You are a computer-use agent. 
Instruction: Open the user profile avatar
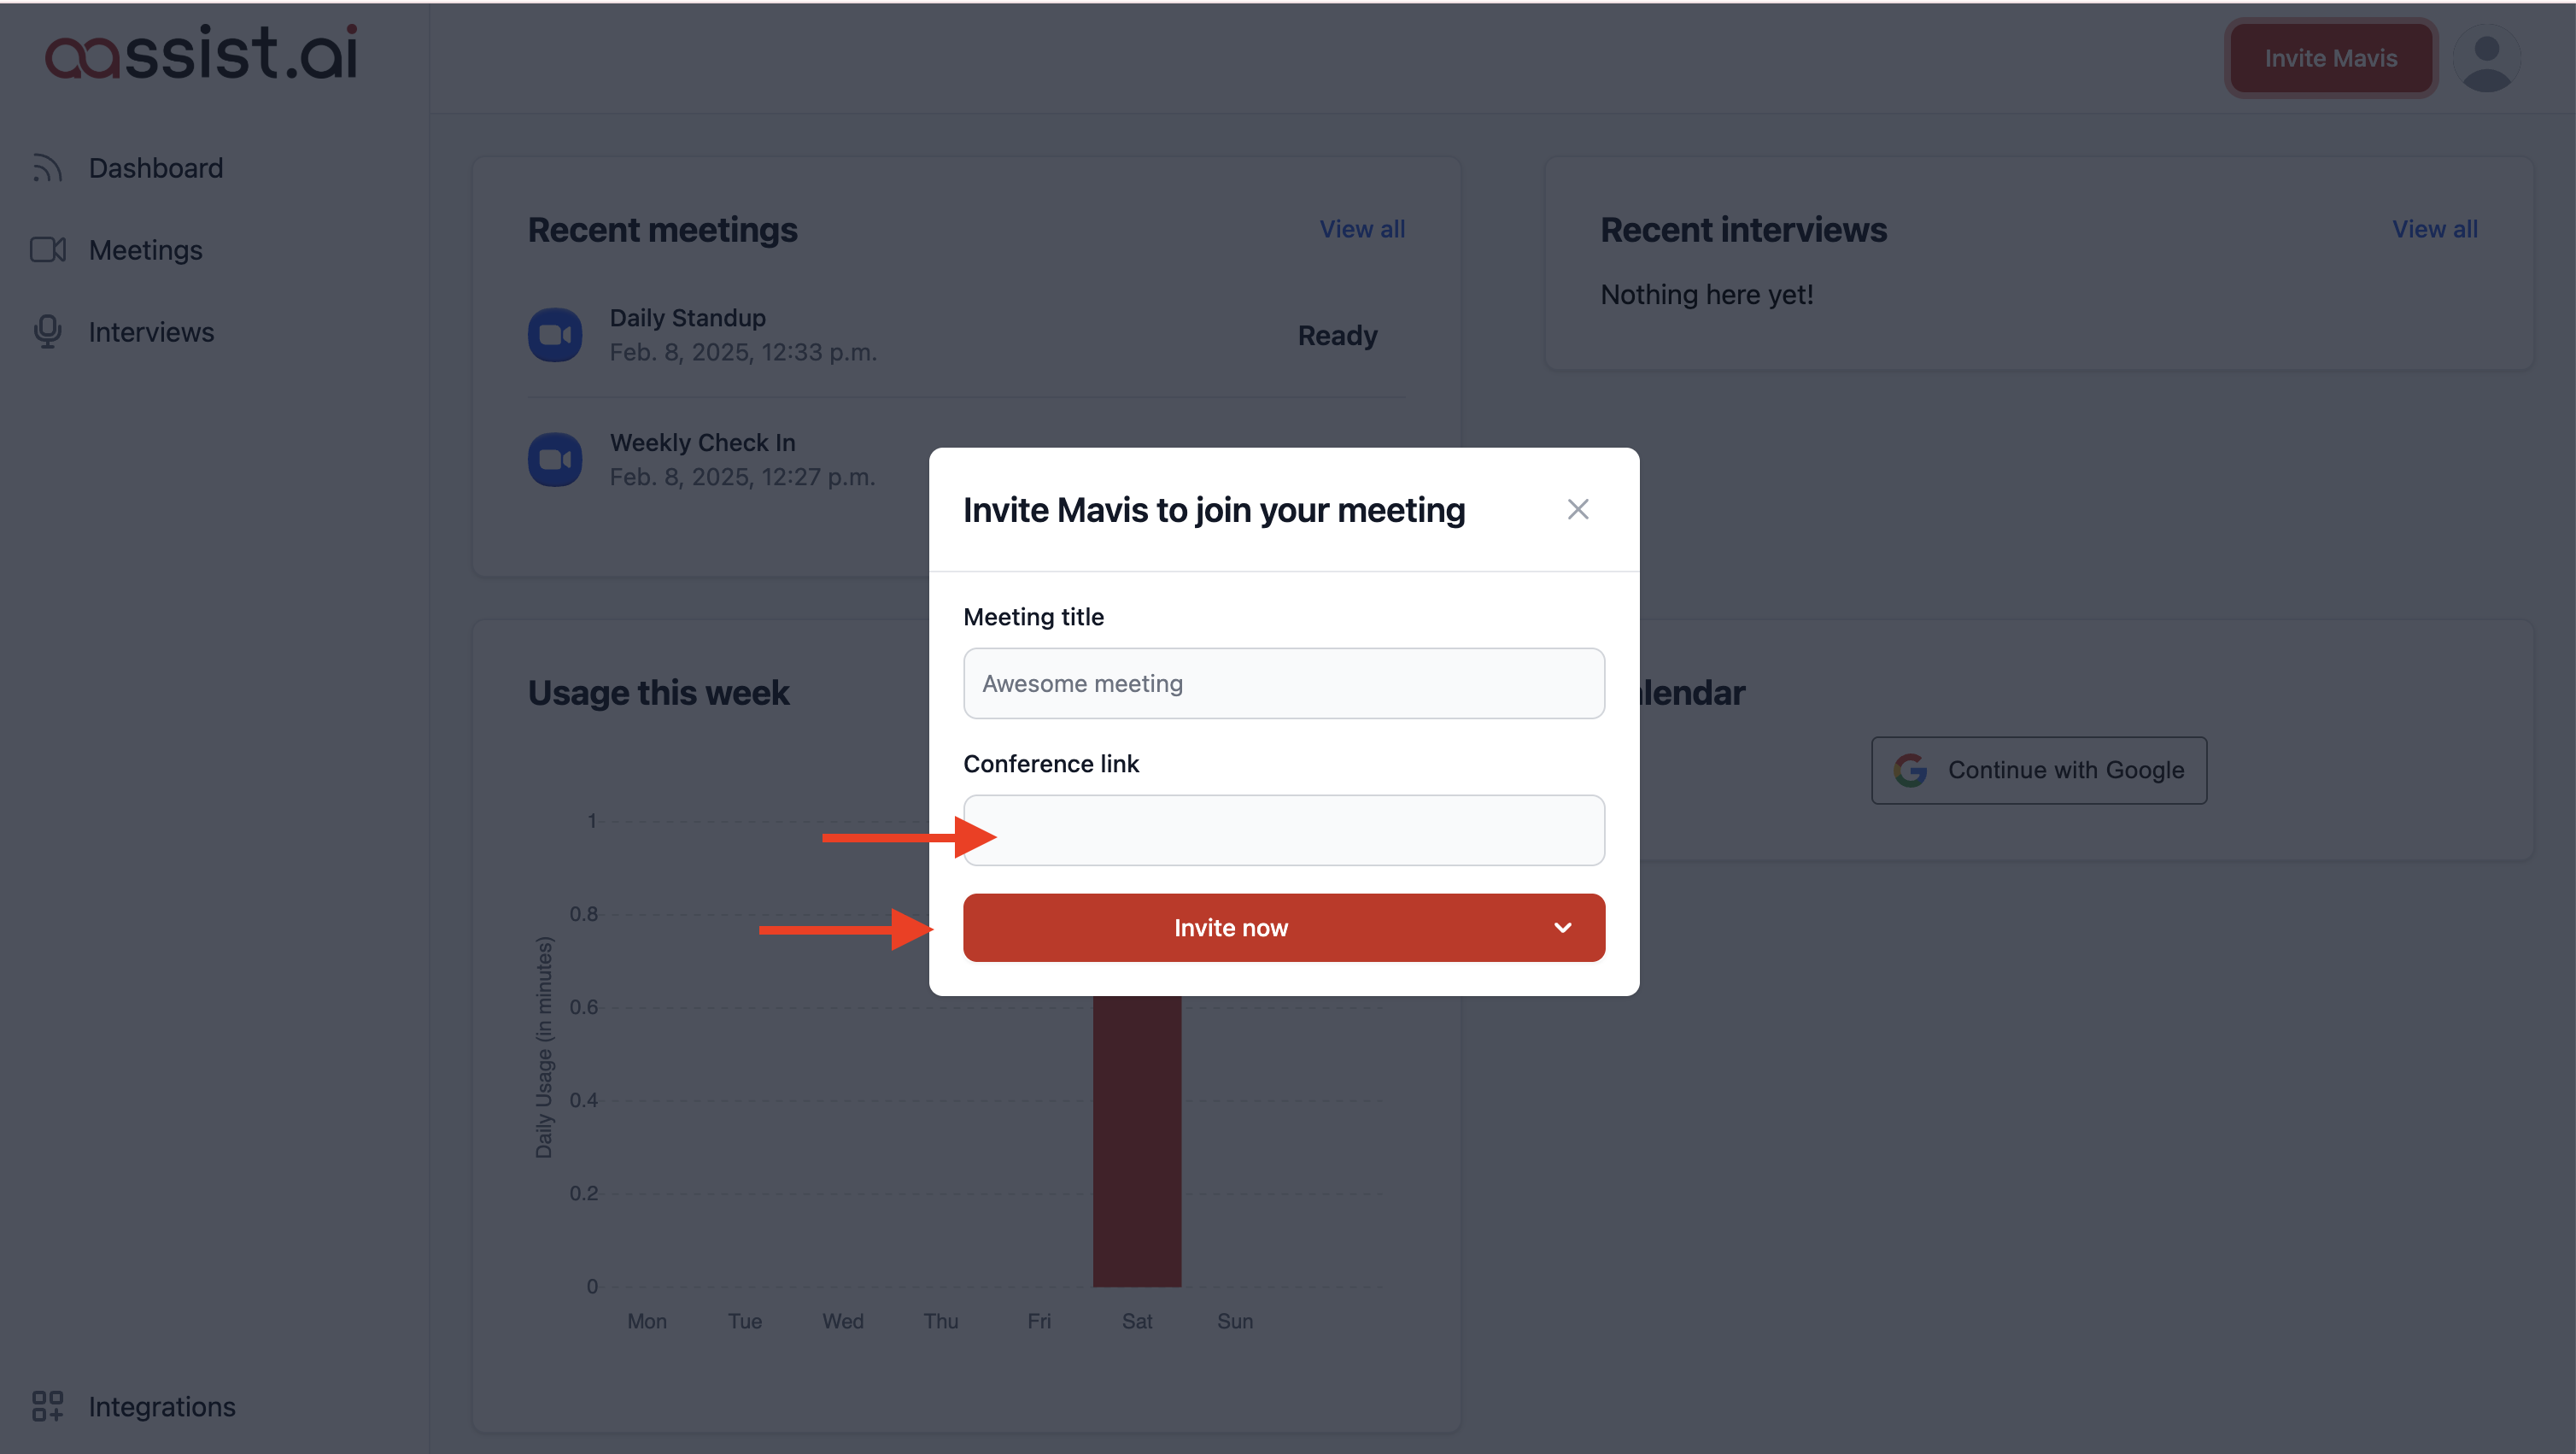(x=2486, y=60)
